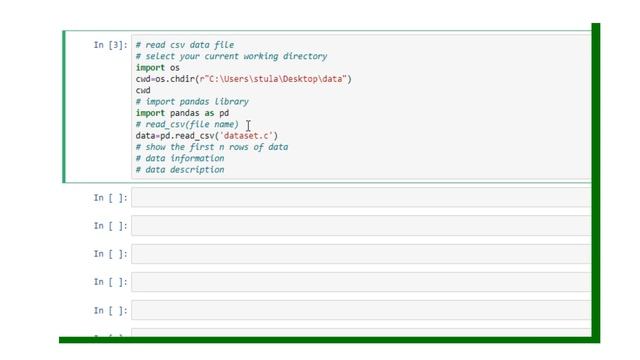Image resolution: width=640 pixels, height=360 pixels.
Task: Select the third empty code cell
Action: tap(361, 254)
